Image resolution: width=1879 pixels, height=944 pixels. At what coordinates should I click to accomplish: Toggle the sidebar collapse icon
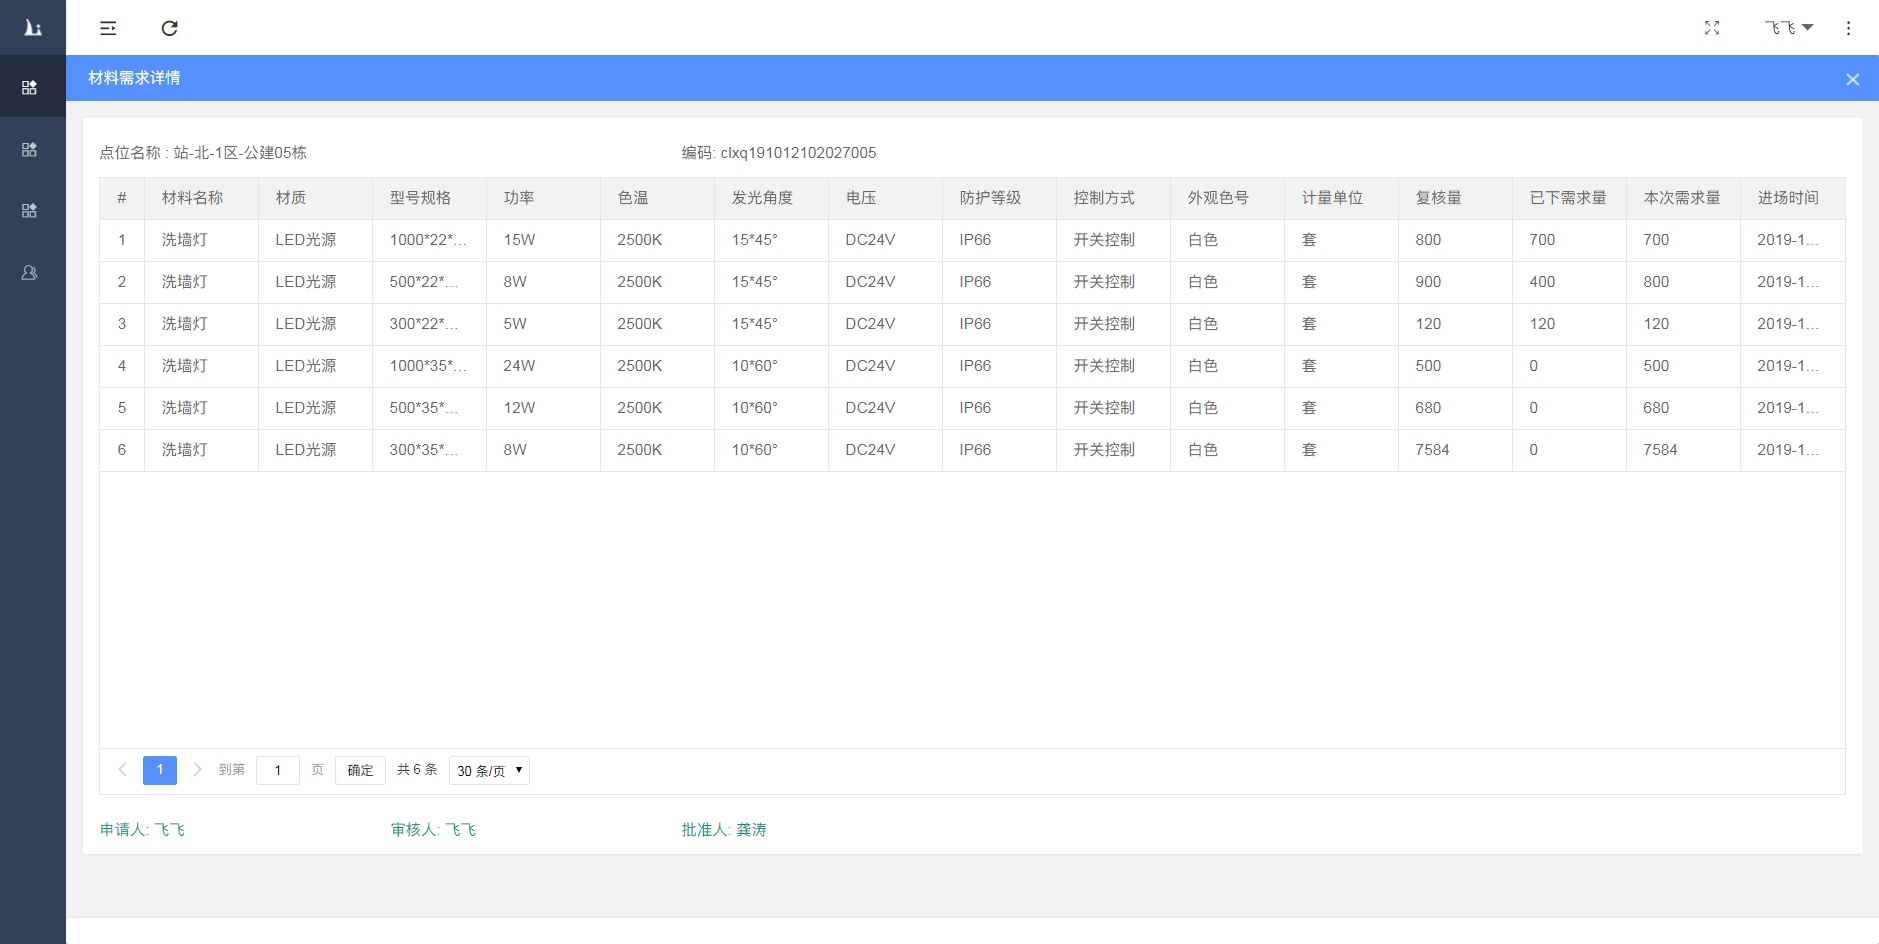pyautogui.click(x=108, y=28)
